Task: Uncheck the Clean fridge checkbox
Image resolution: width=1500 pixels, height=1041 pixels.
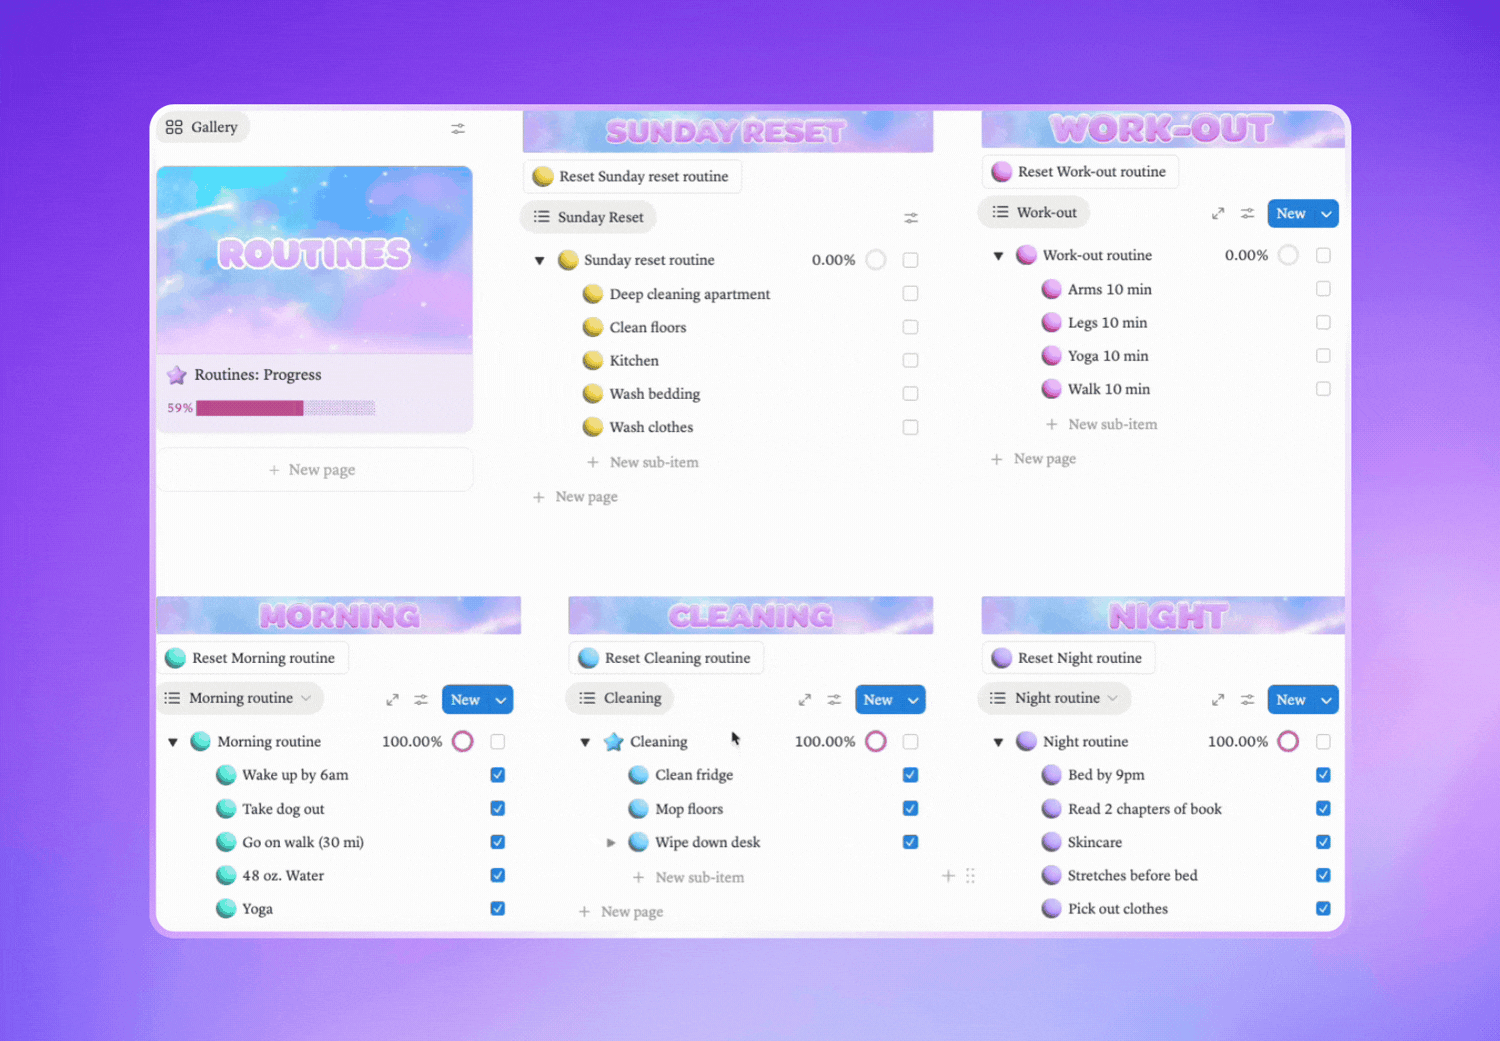Action: click(910, 775)
